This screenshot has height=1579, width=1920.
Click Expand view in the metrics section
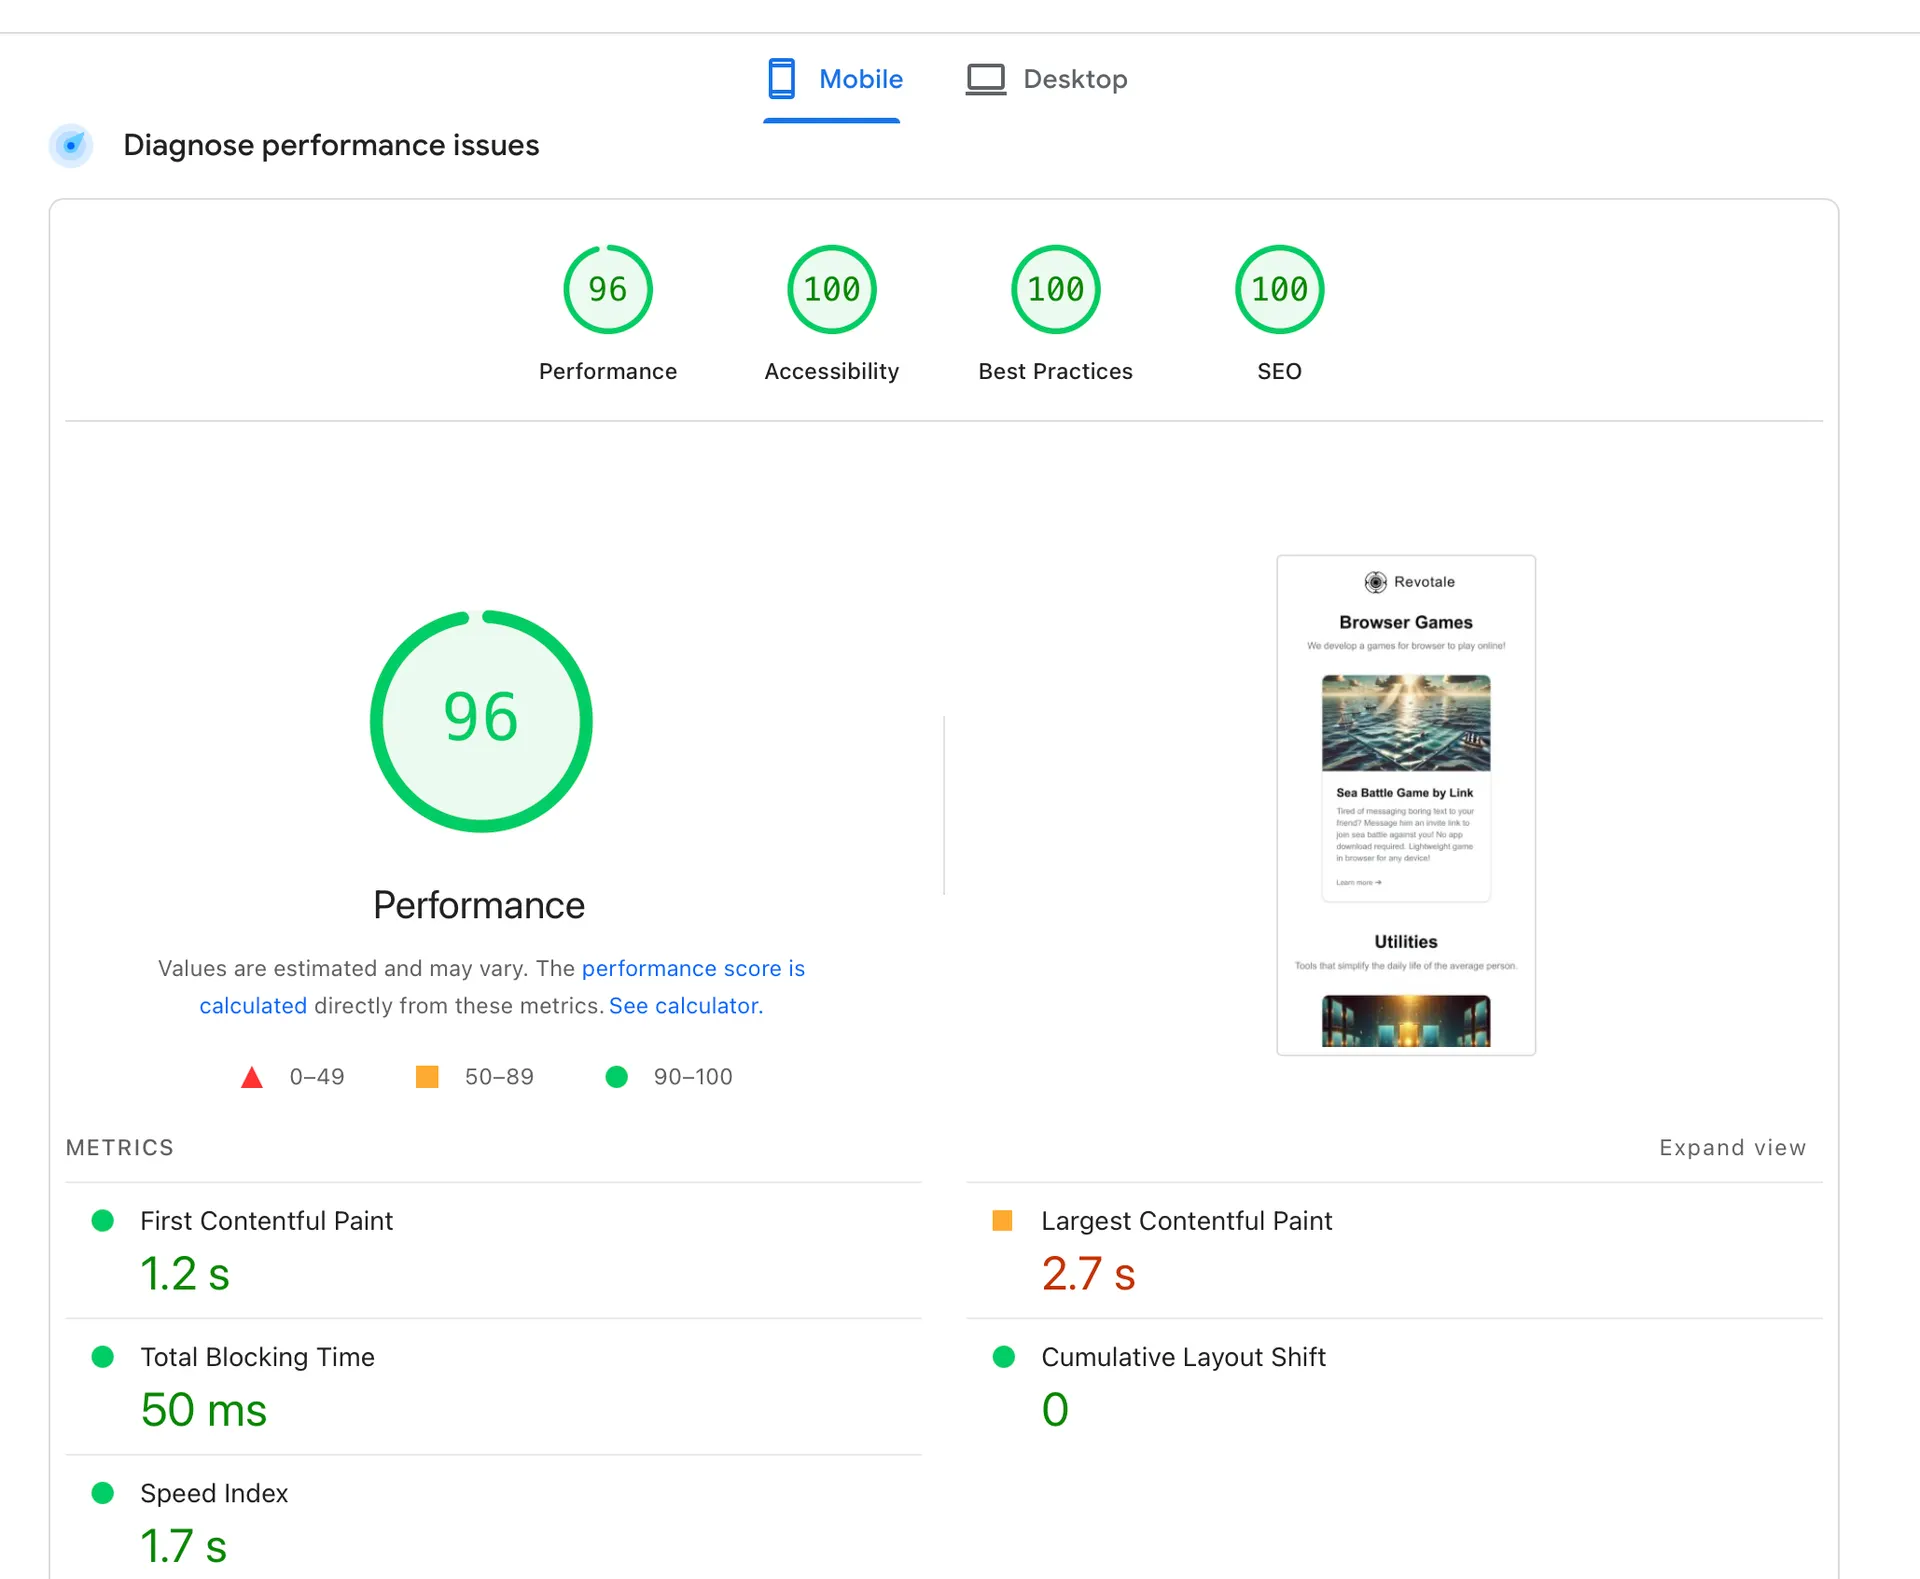(1732, 1147)
